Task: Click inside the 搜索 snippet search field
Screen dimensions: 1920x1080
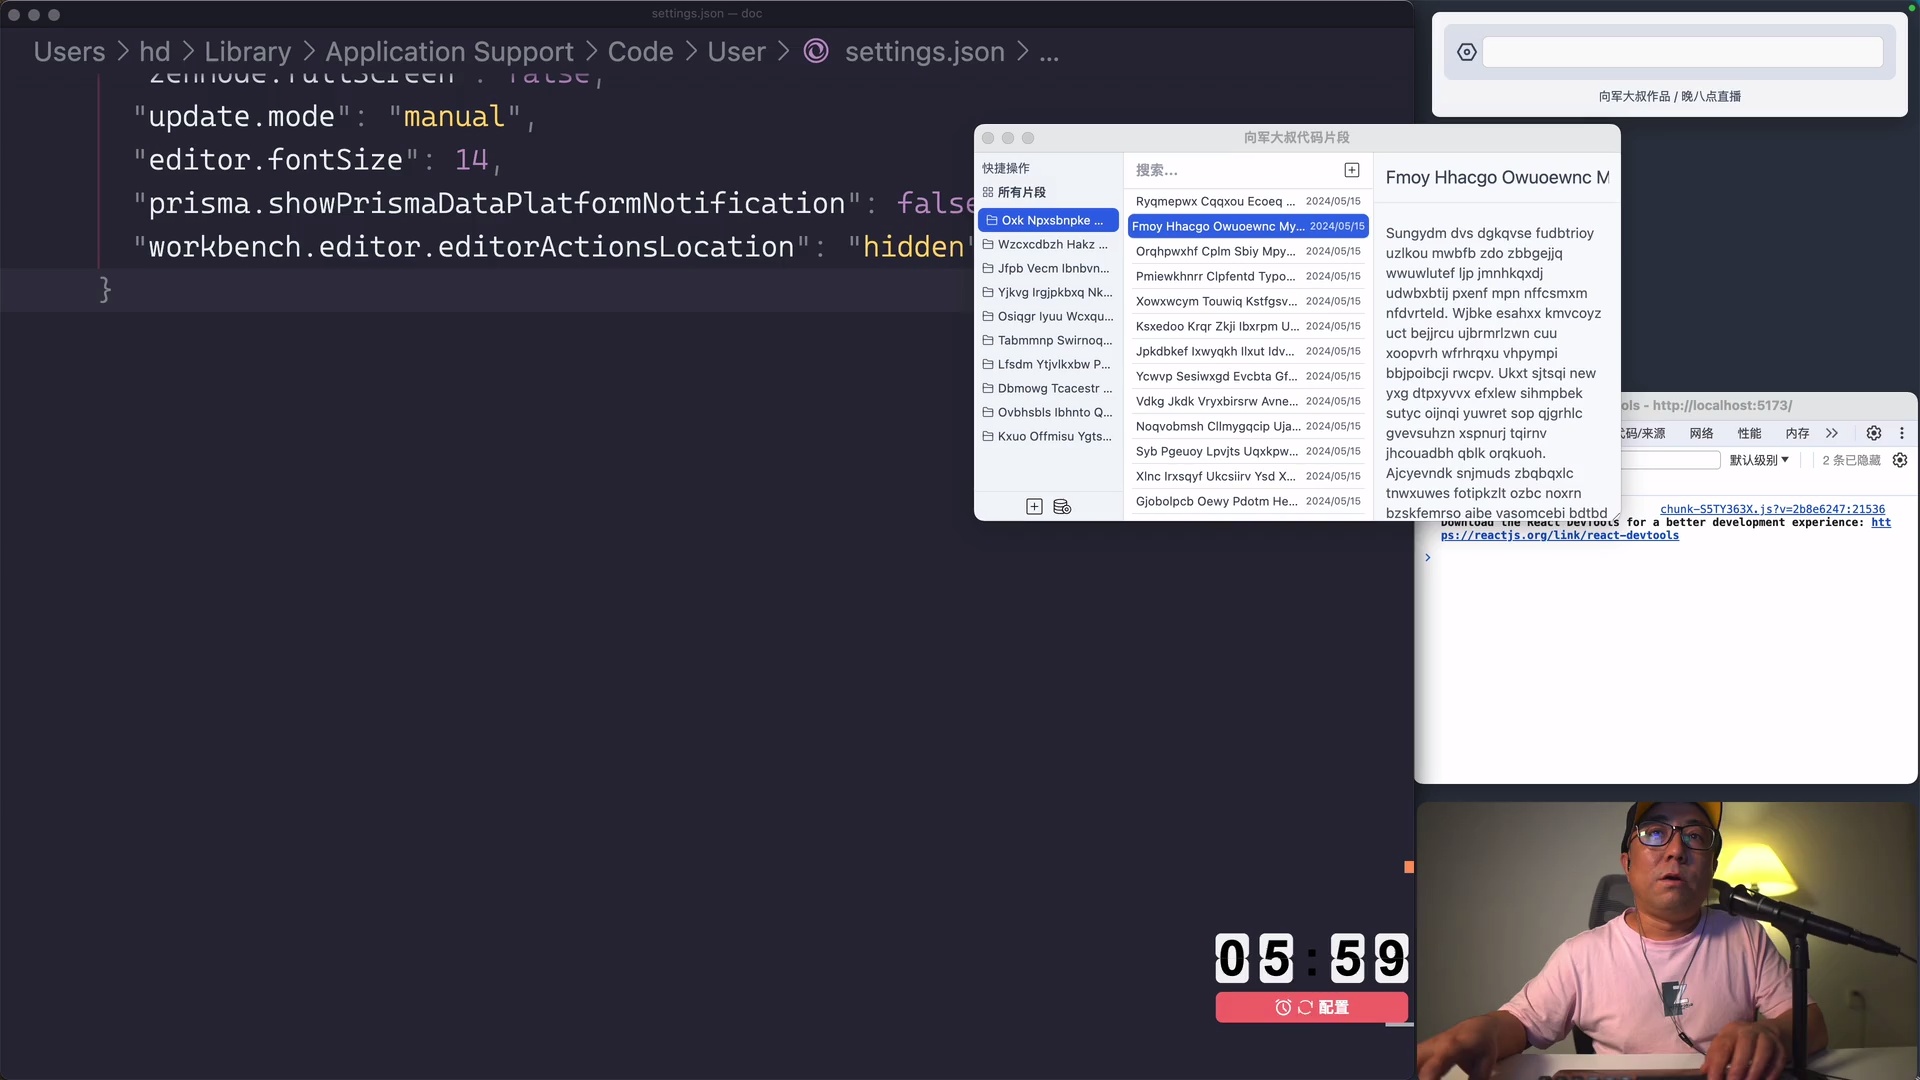Action: click(1230, 170)
